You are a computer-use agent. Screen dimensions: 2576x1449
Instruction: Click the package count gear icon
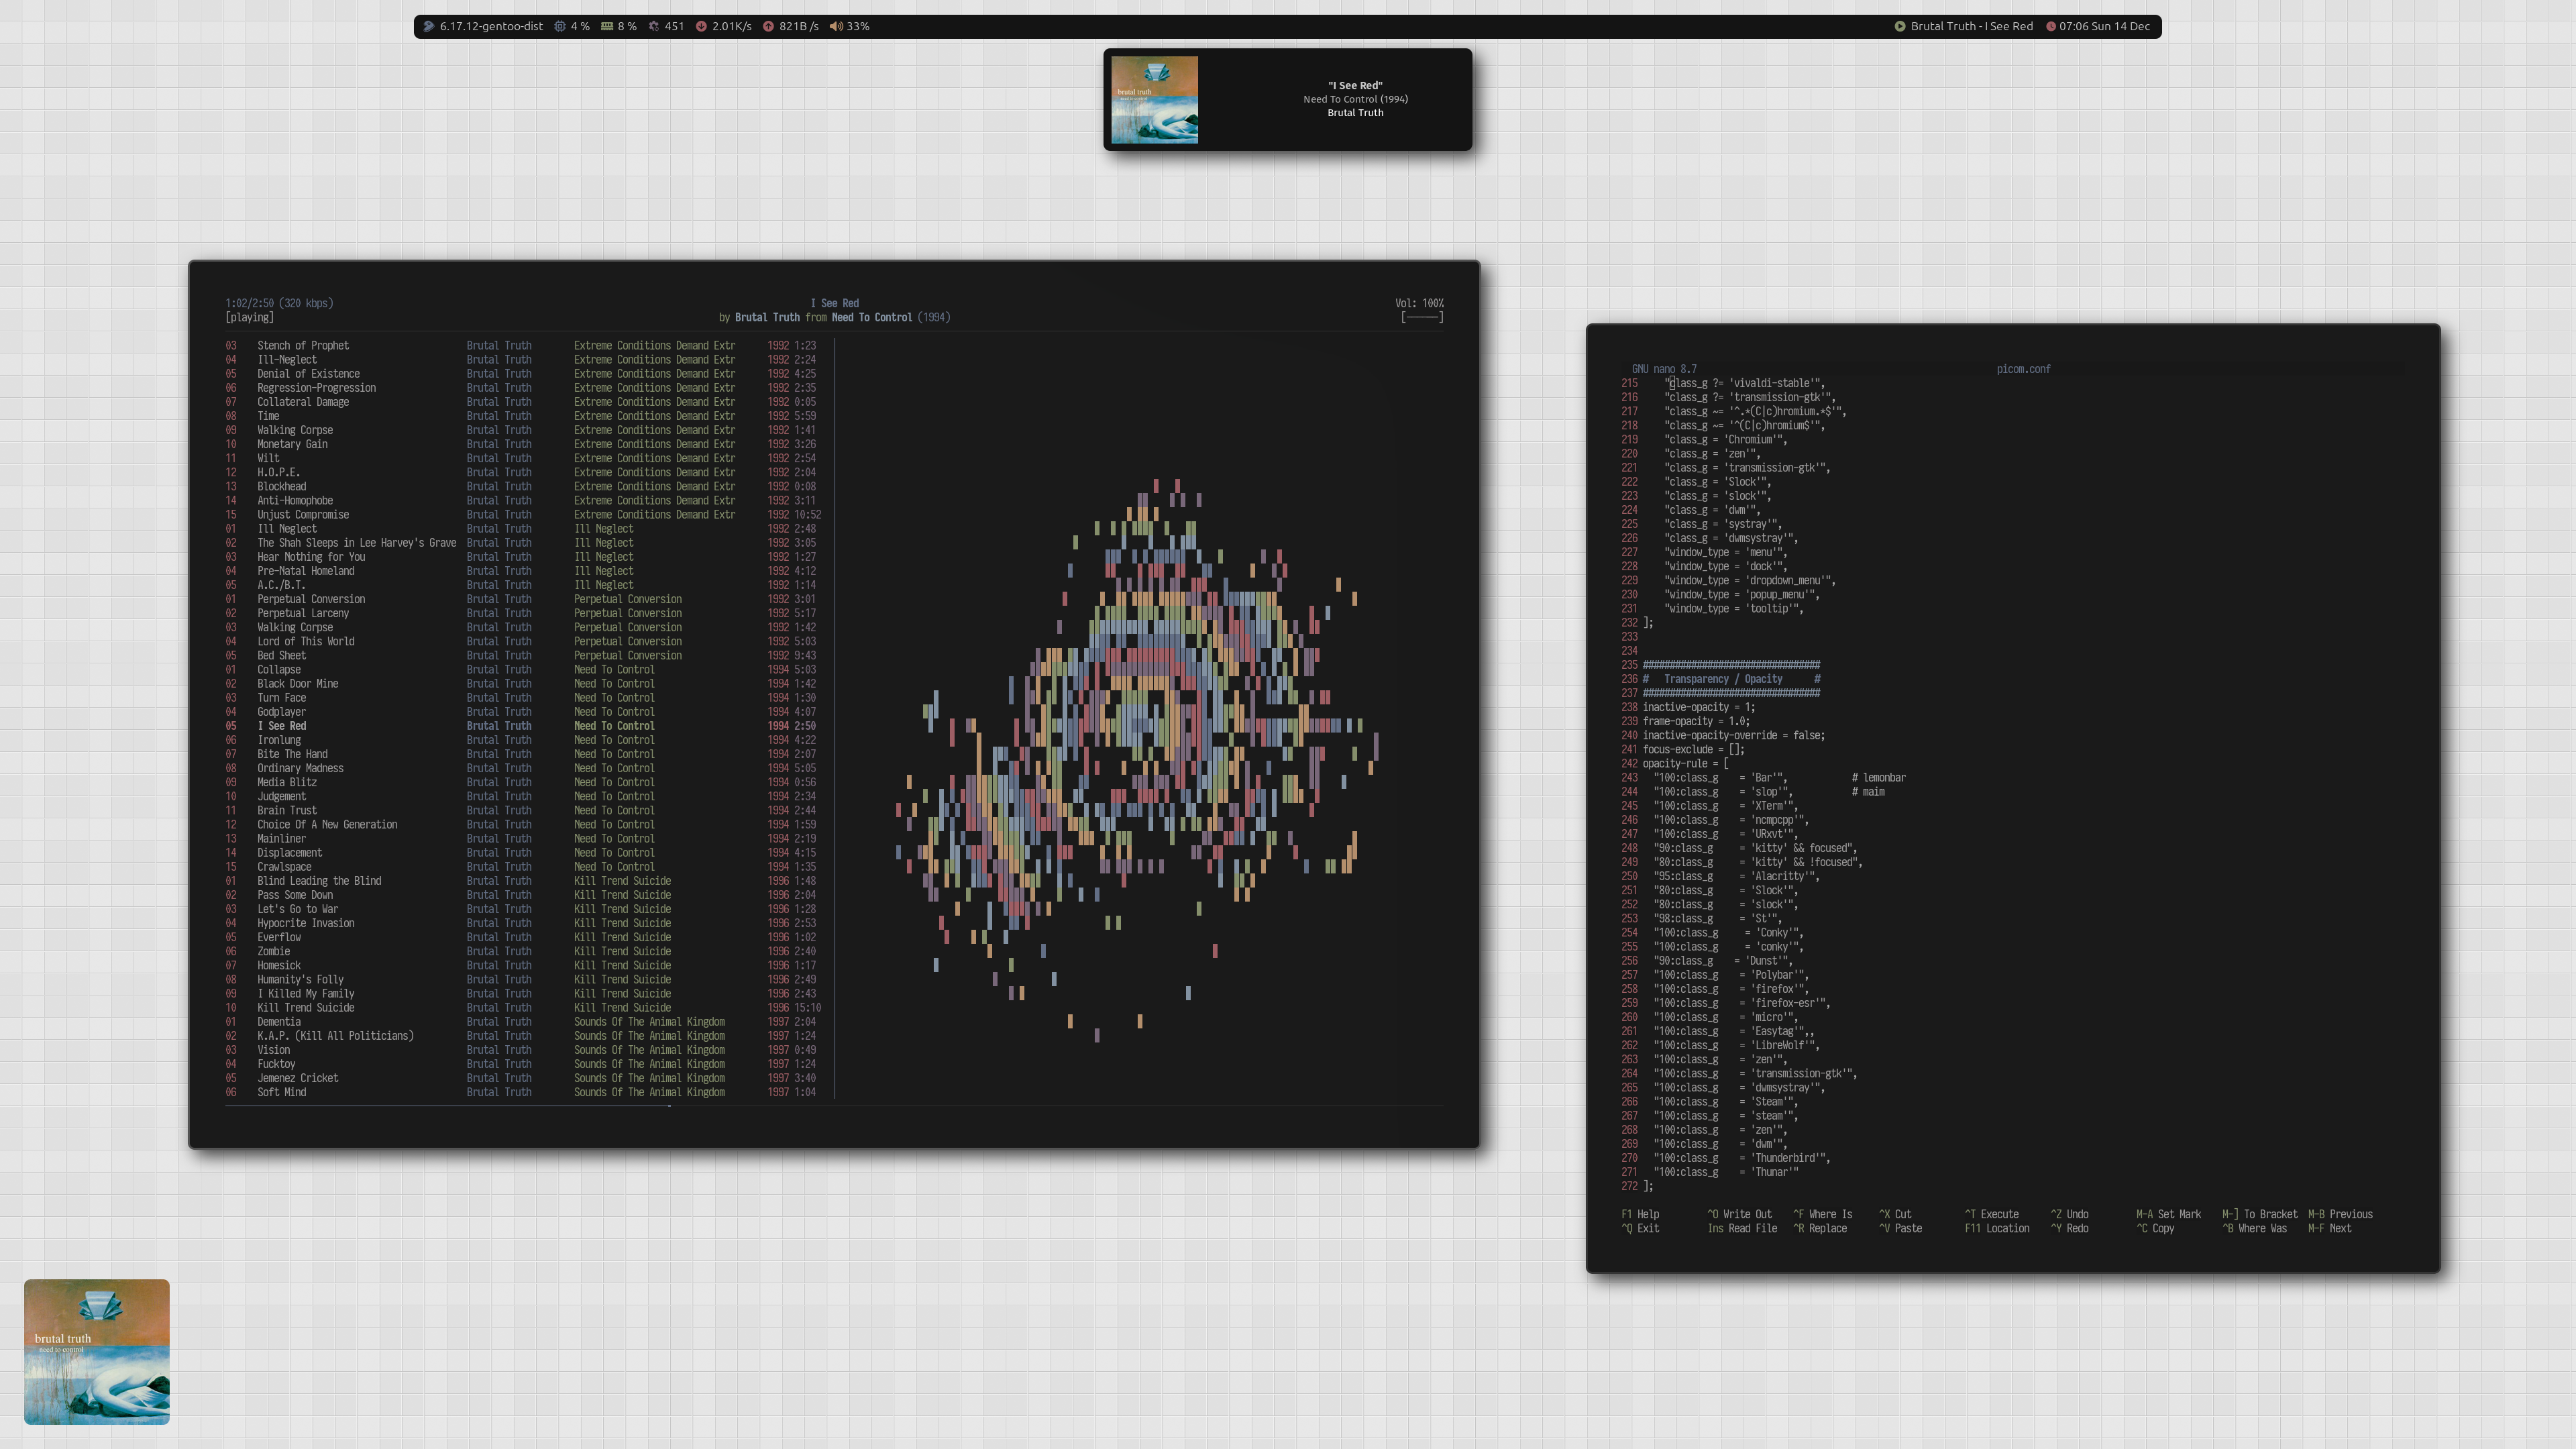[654, 26]
